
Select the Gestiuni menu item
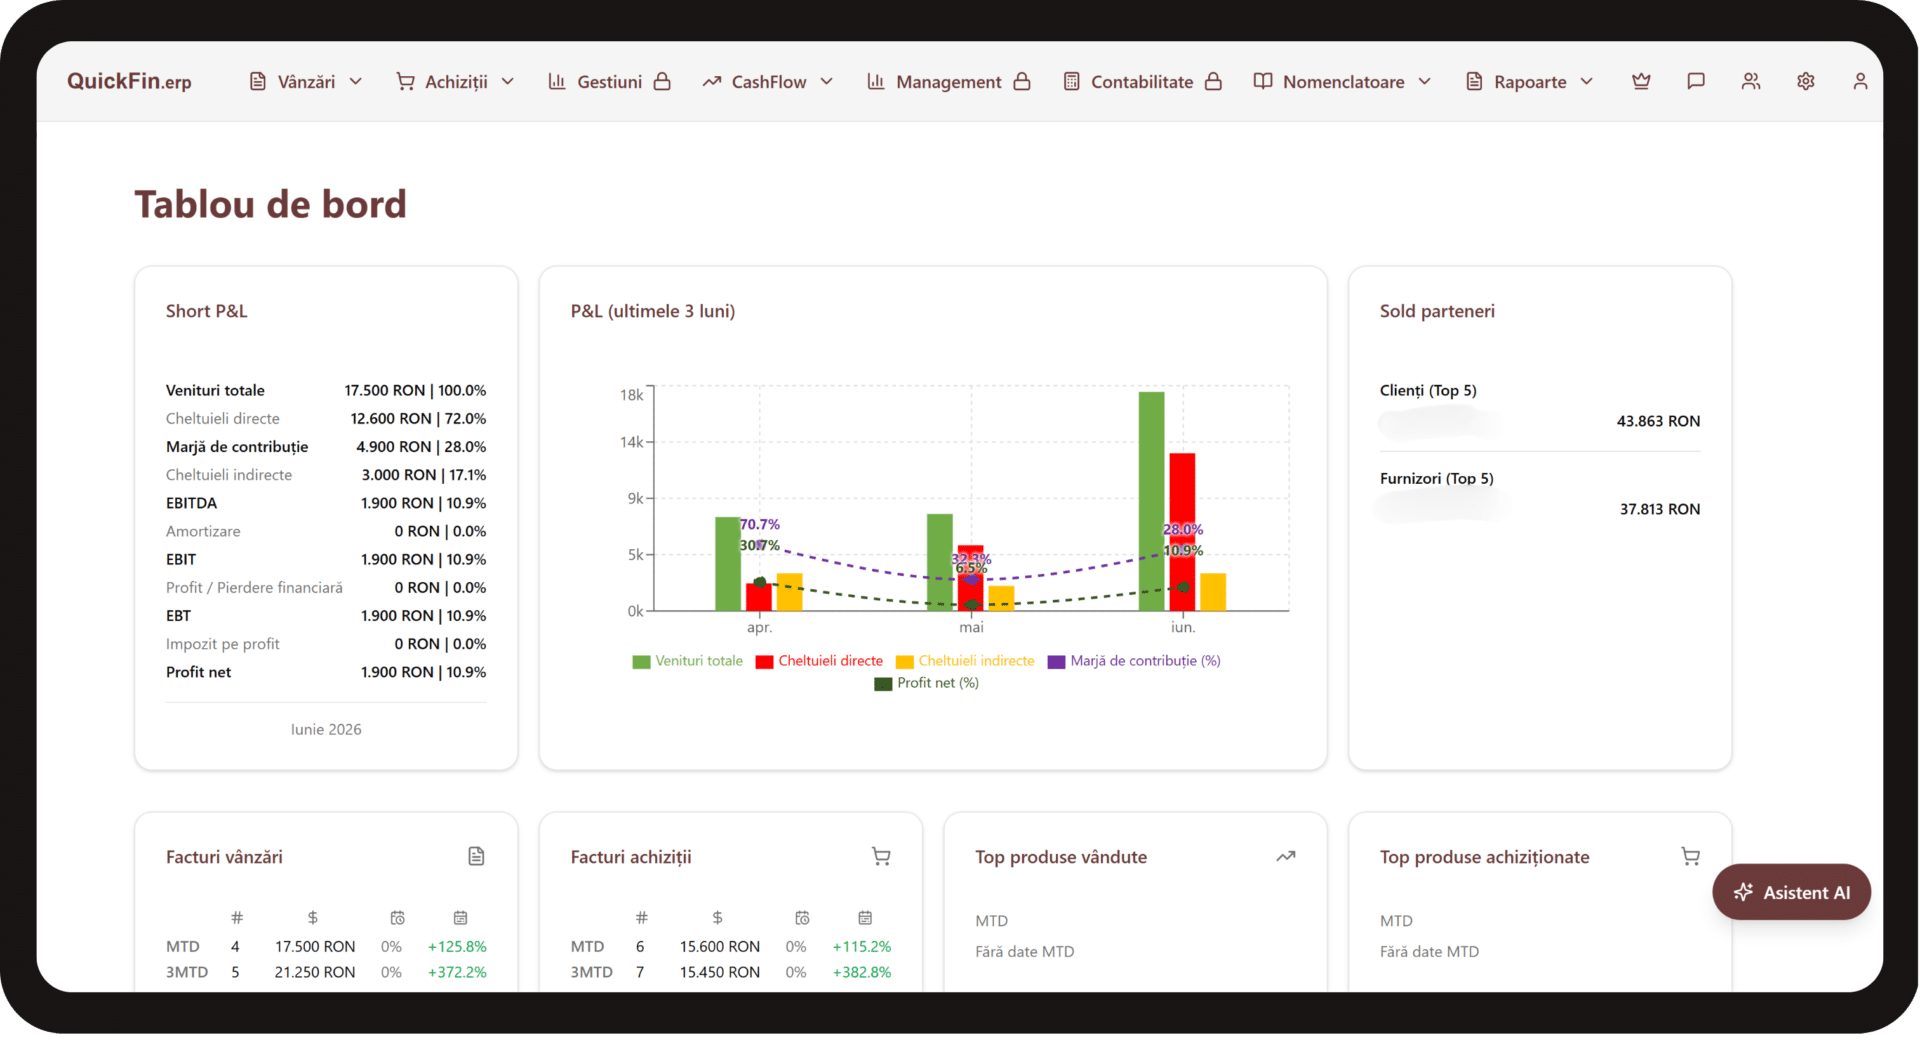[x=609, y=81]
